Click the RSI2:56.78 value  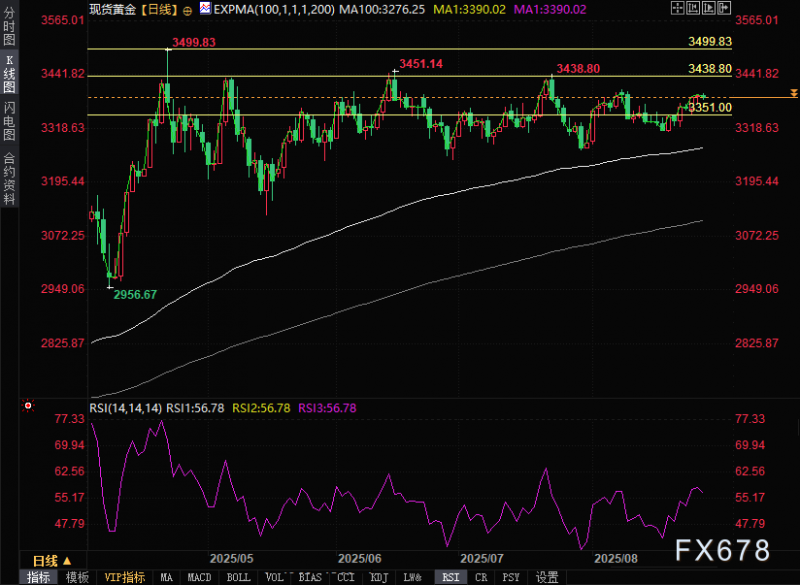tap(261, 408)
